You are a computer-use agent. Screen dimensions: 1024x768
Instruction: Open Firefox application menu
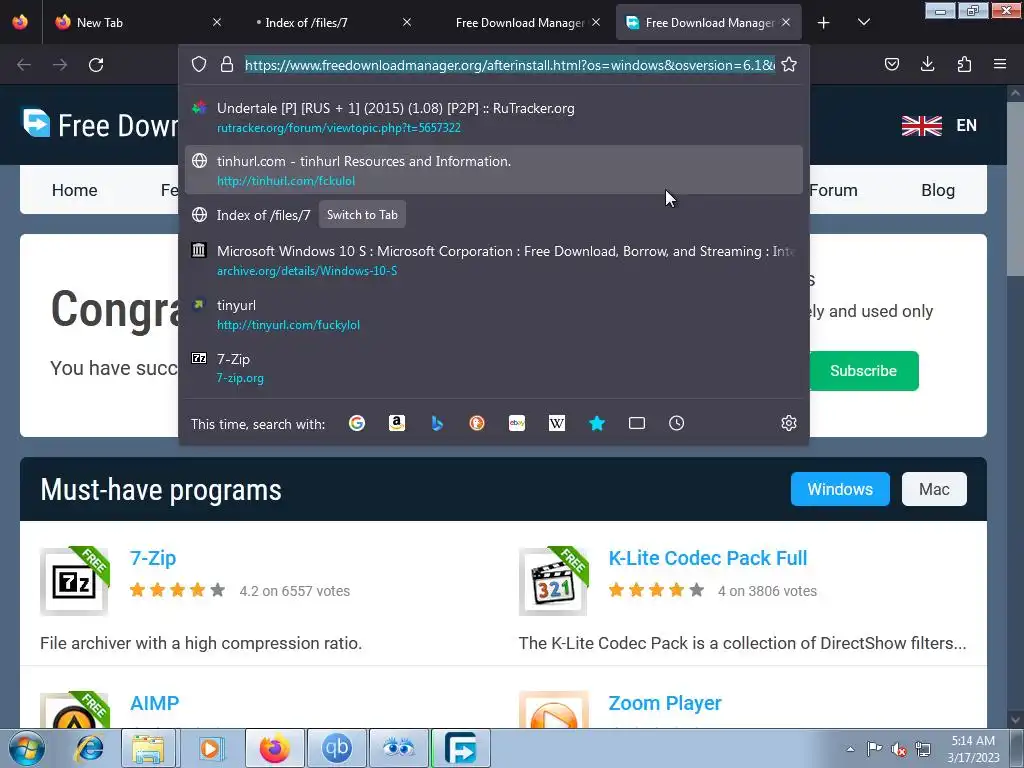click(x=1000, y=64)
